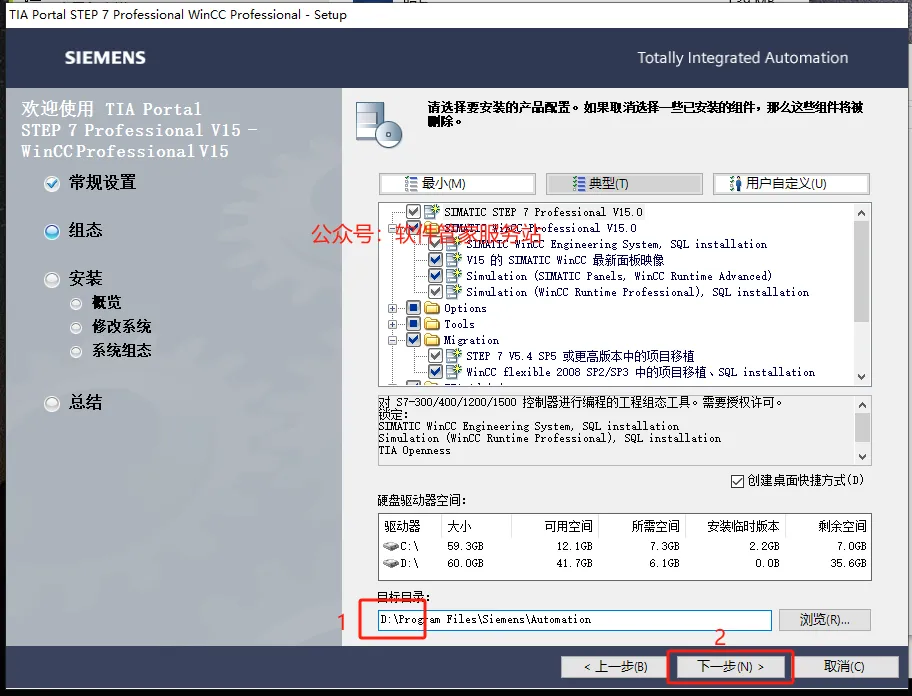The width and height of the screenshot is (912, 696).
Task: Click the Simulation SIMATIC Panels package icon
Action: click(454, 275)
